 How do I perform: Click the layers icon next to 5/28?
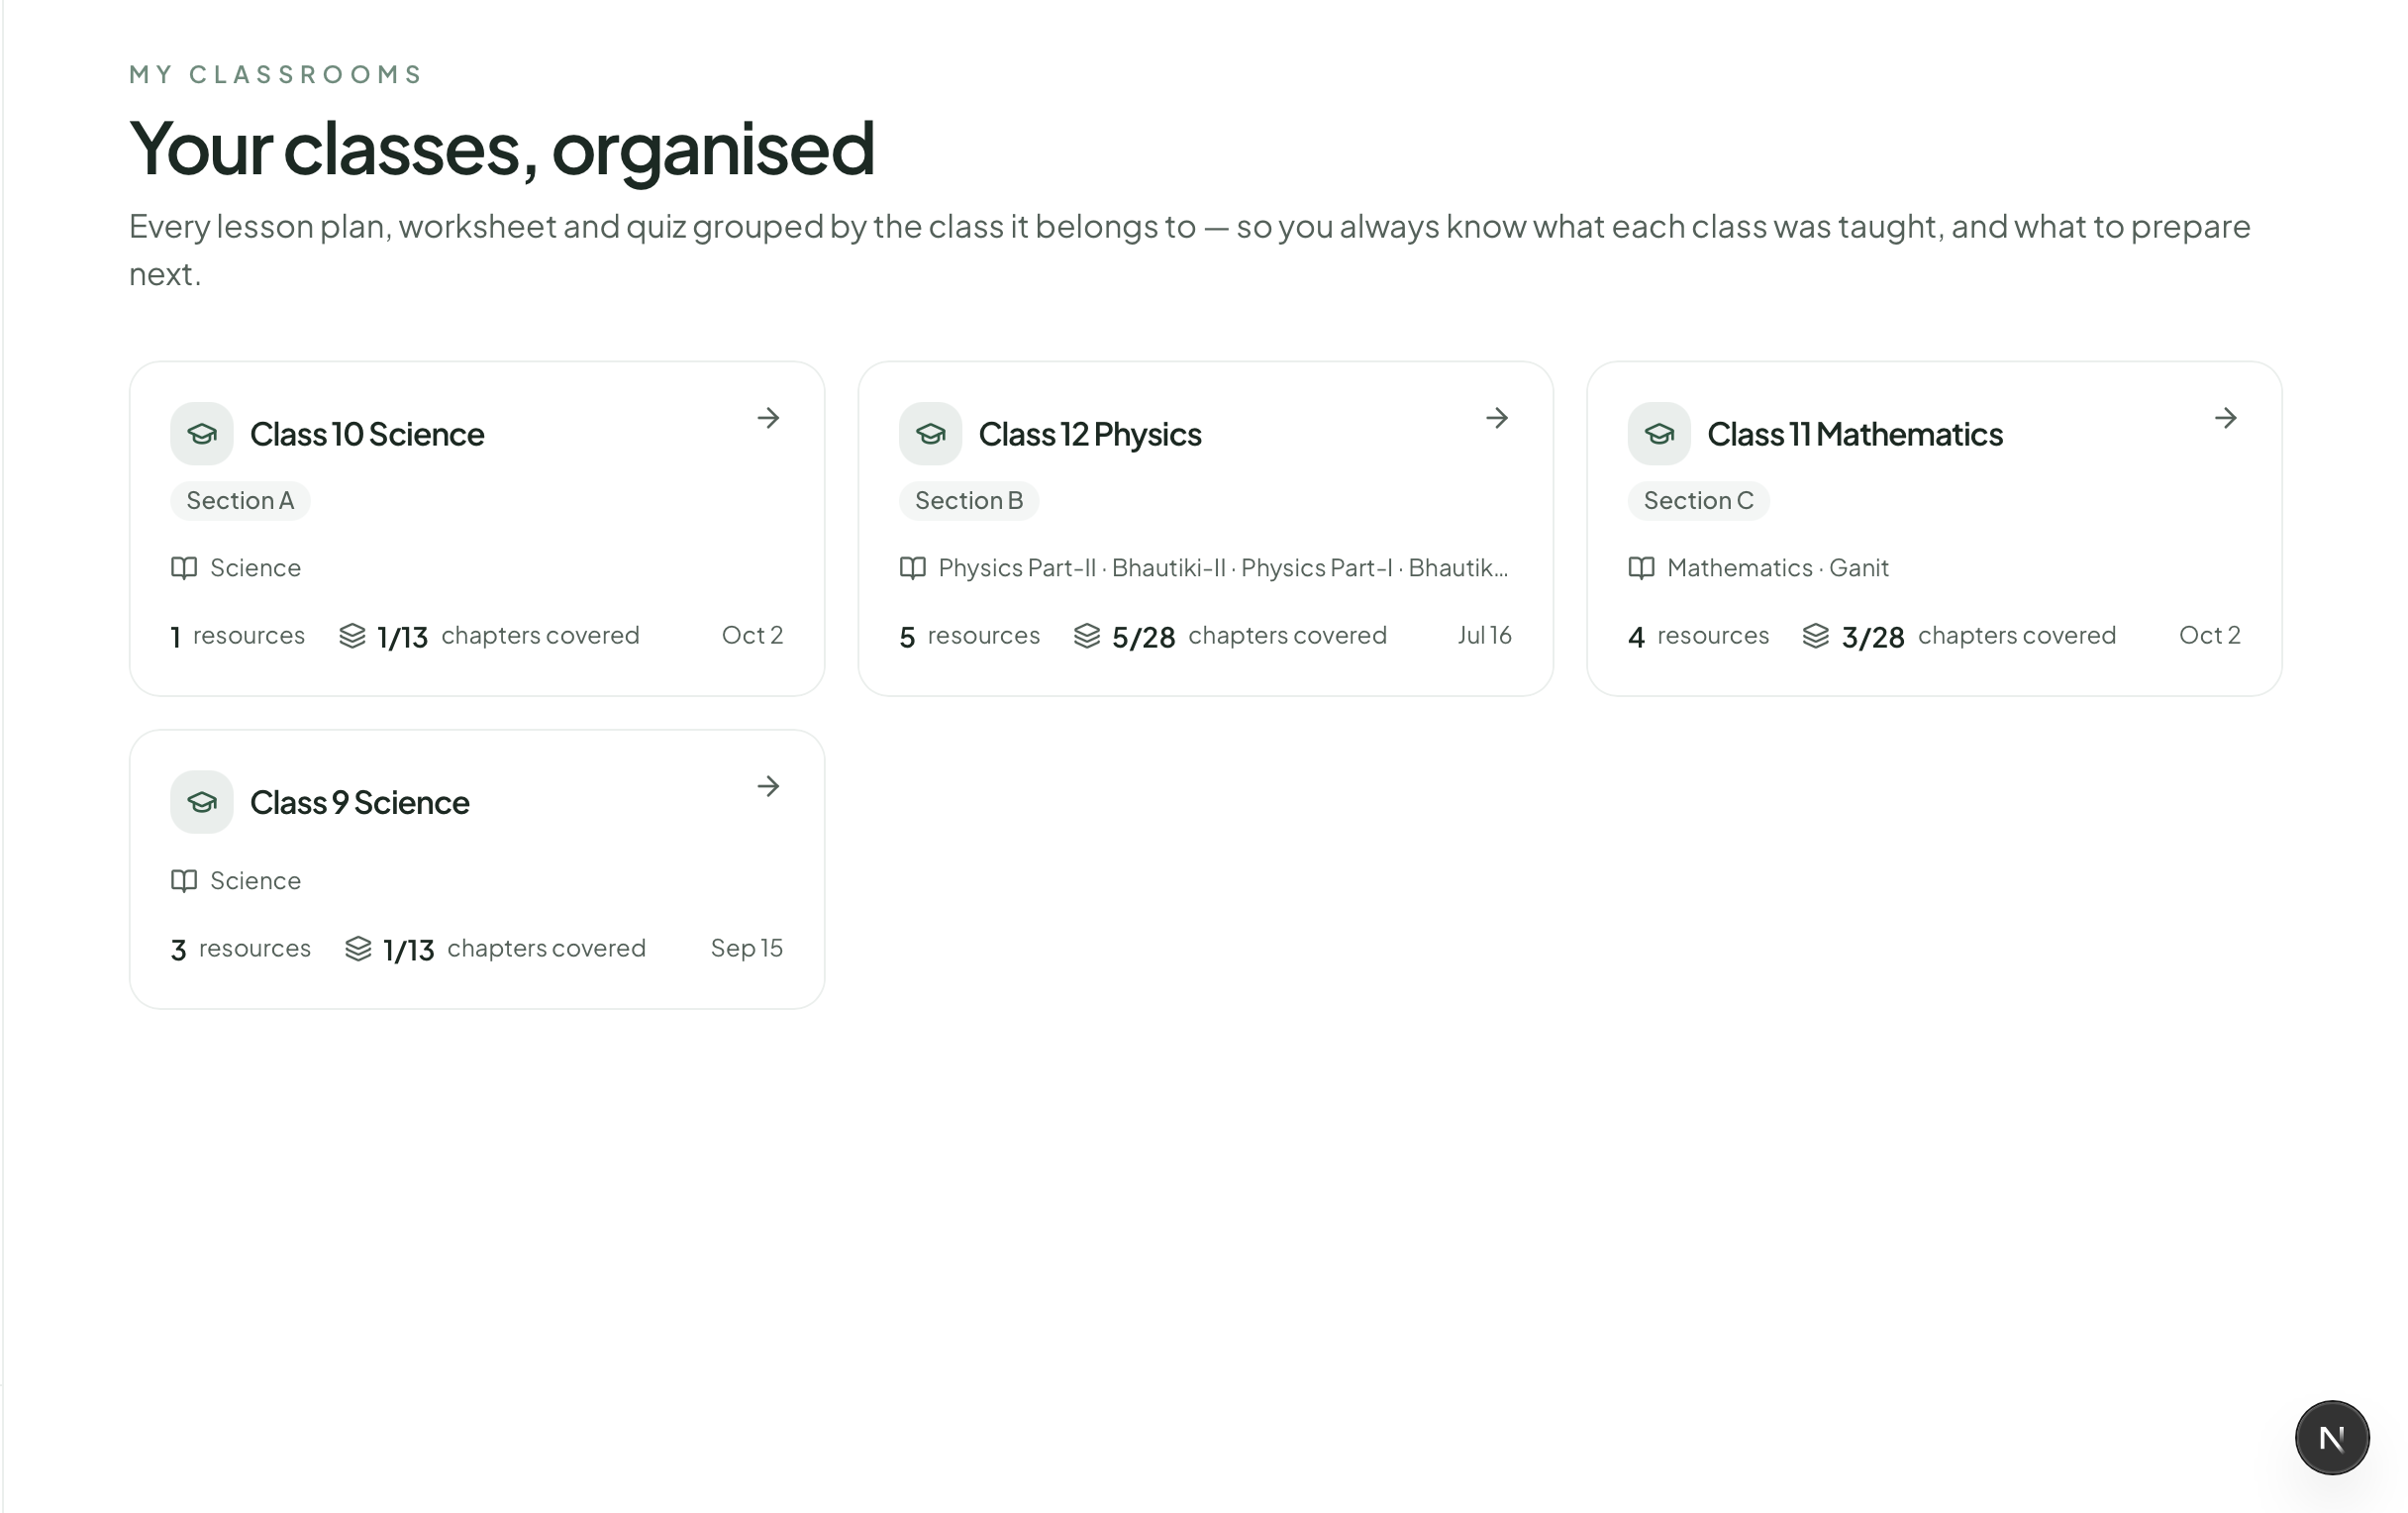(x=1087, y=636)
